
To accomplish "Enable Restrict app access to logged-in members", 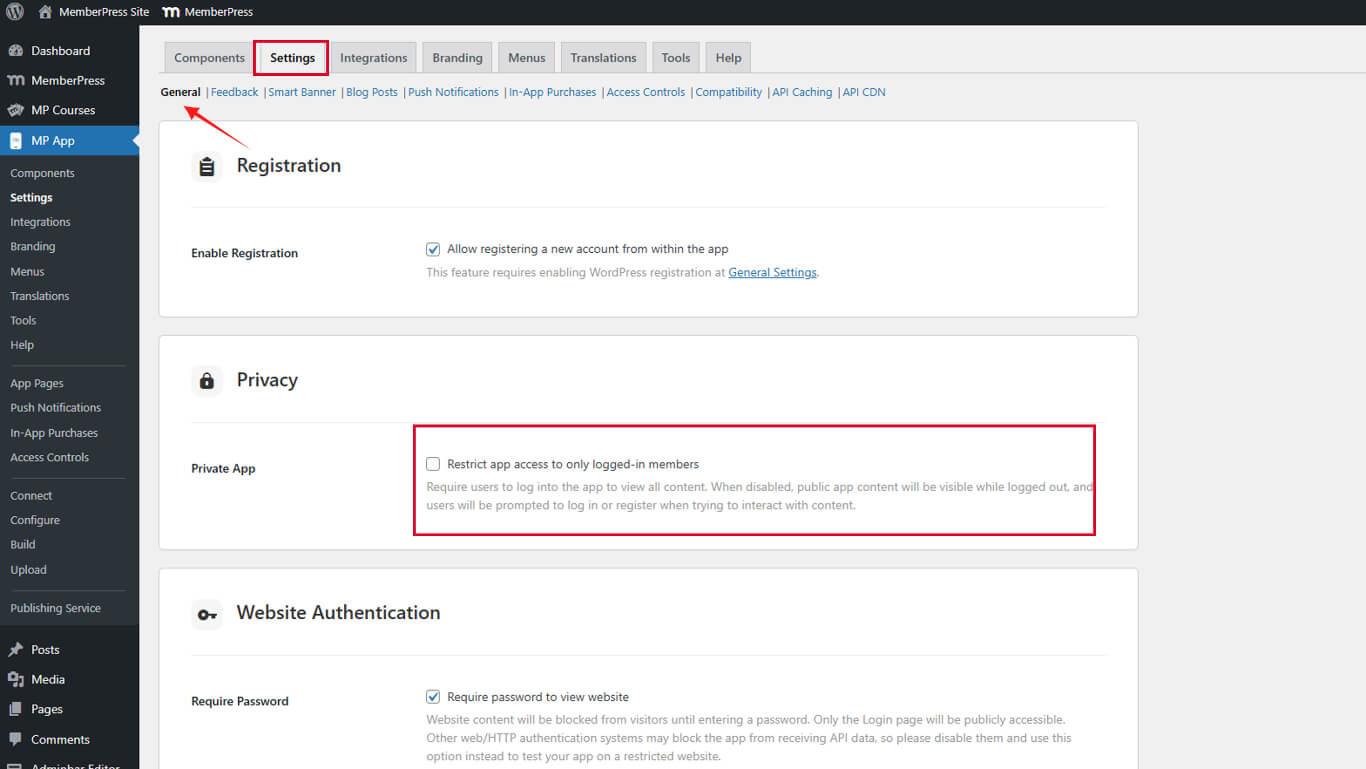I will pos(433,464).
